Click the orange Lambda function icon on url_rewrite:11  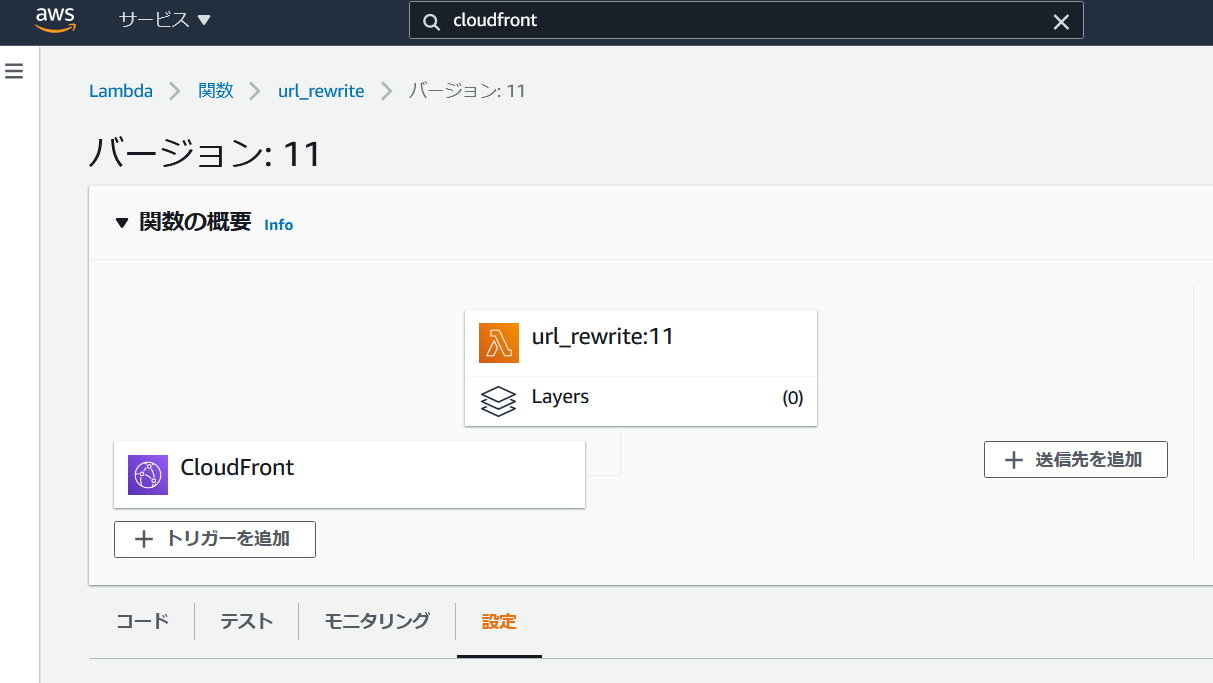point(499,342)
